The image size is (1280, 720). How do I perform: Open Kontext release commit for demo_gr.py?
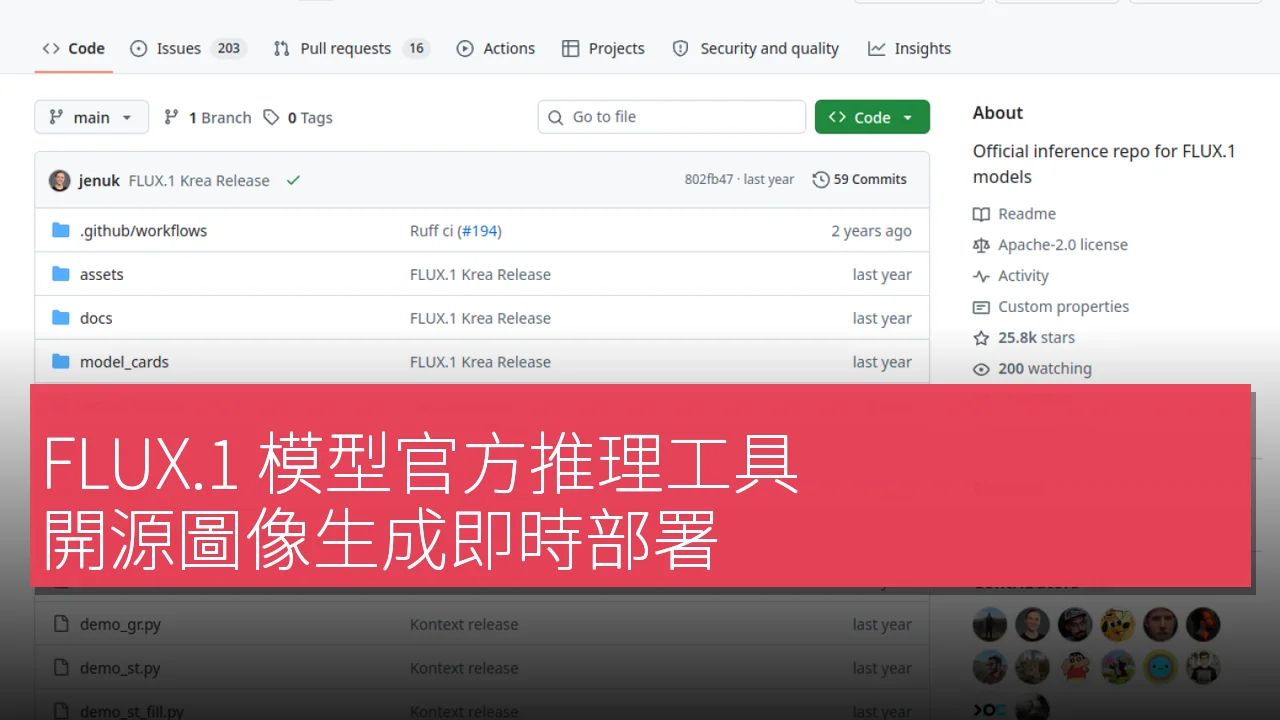click(464, 624)
